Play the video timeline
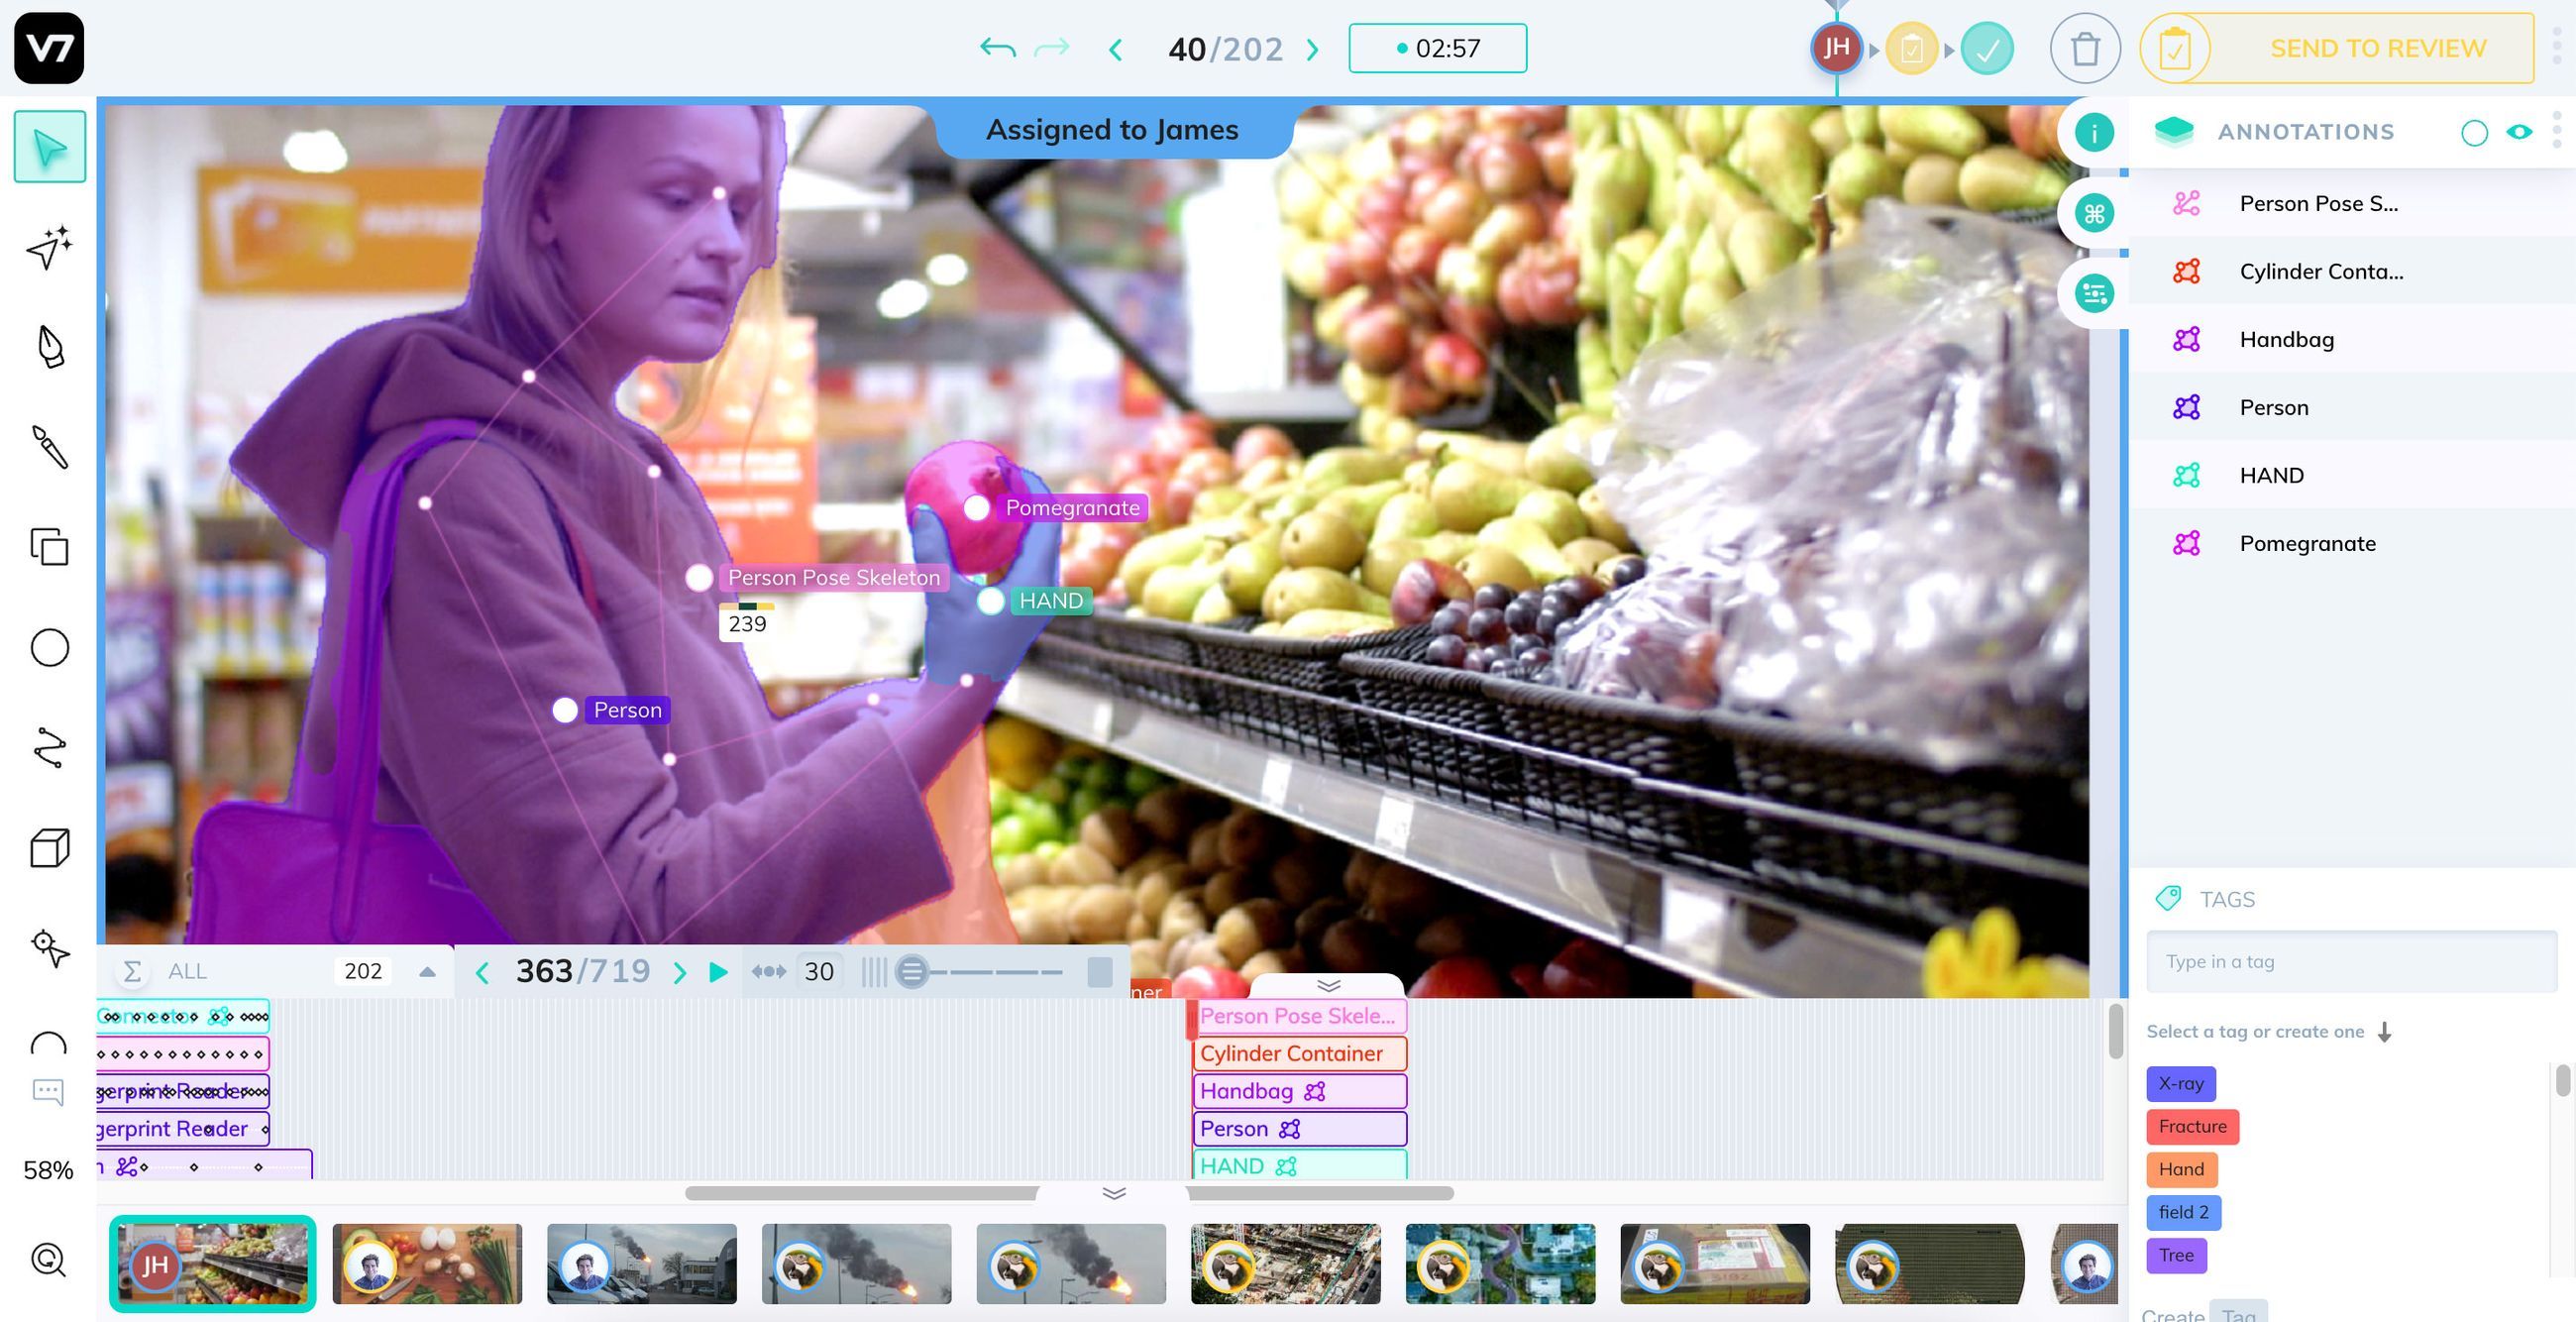The width and height of the screenshot is (2576, 1322). pyautogui.click(x=718, y=970)
